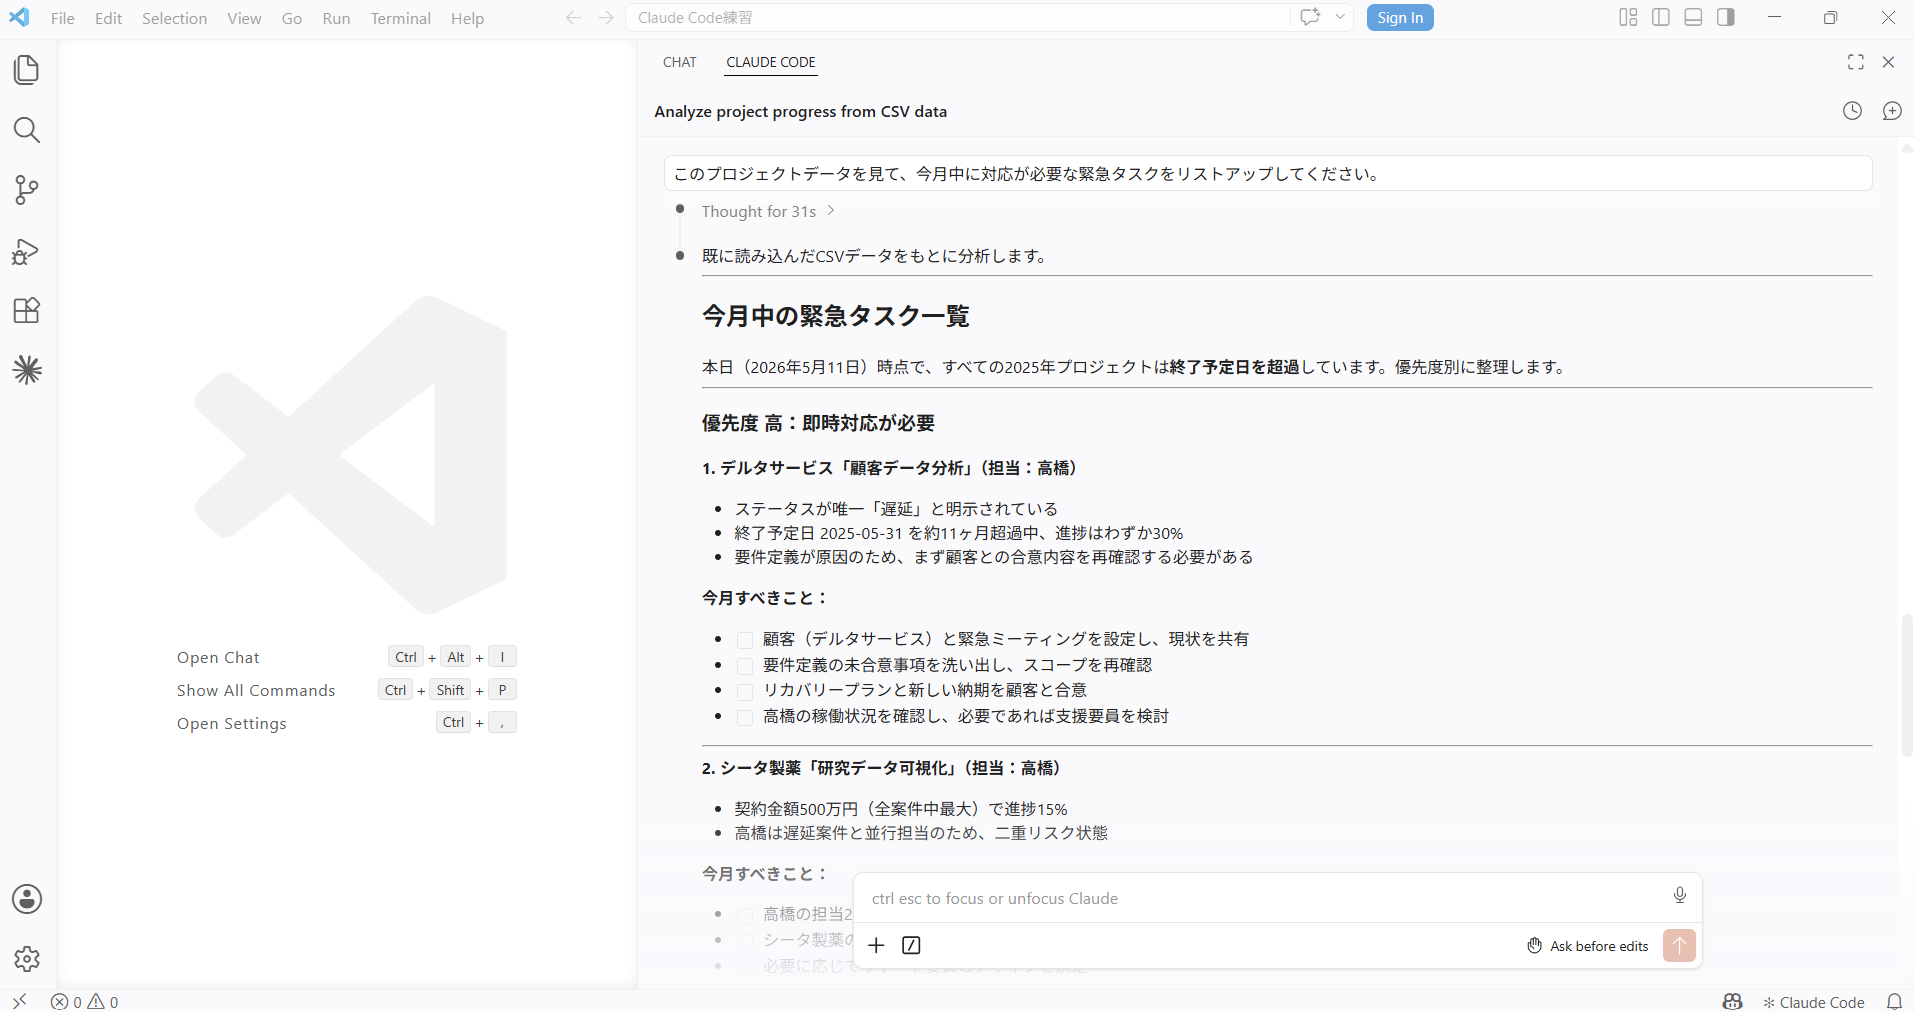The height and width of the screenshot is (1012, 1915).
Task: Open the chat icon in title bar
Action: pos(1310,17)
